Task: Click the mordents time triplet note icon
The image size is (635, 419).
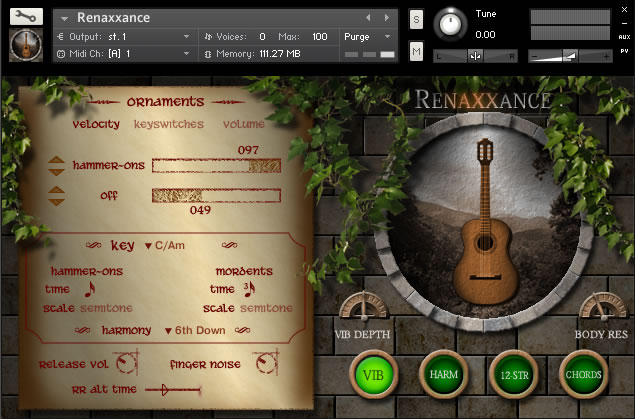Action: tap(249, 289)
